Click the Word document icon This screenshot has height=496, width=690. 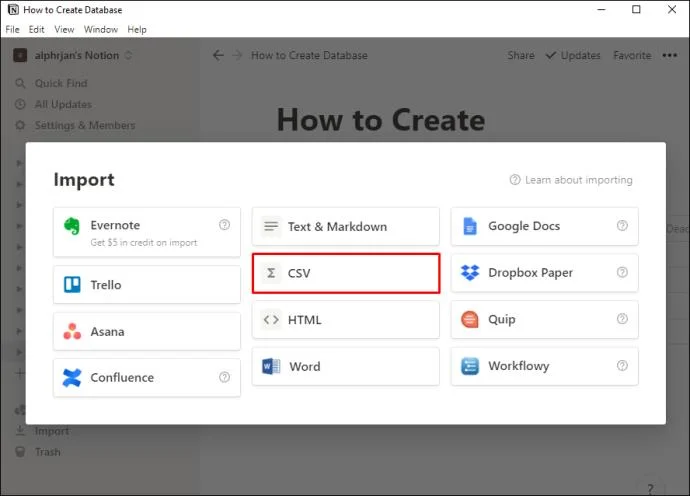(271, 366)
